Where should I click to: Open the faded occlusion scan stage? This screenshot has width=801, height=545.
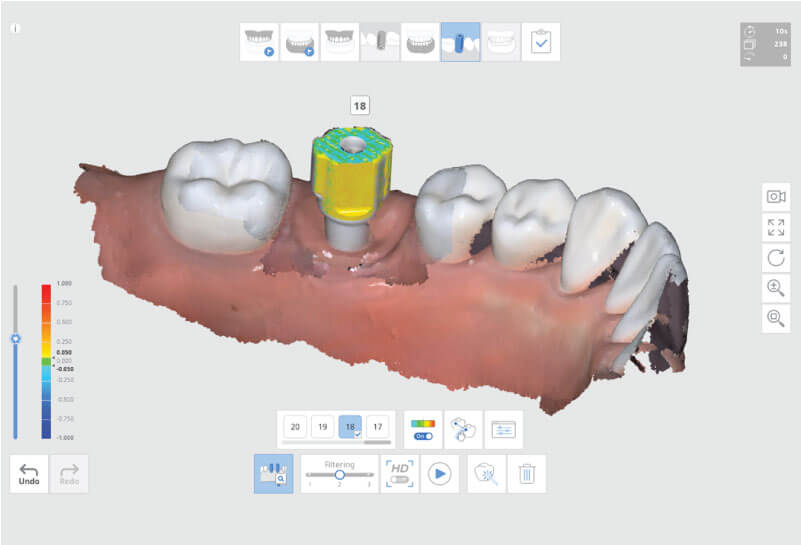tap(501, 42)
